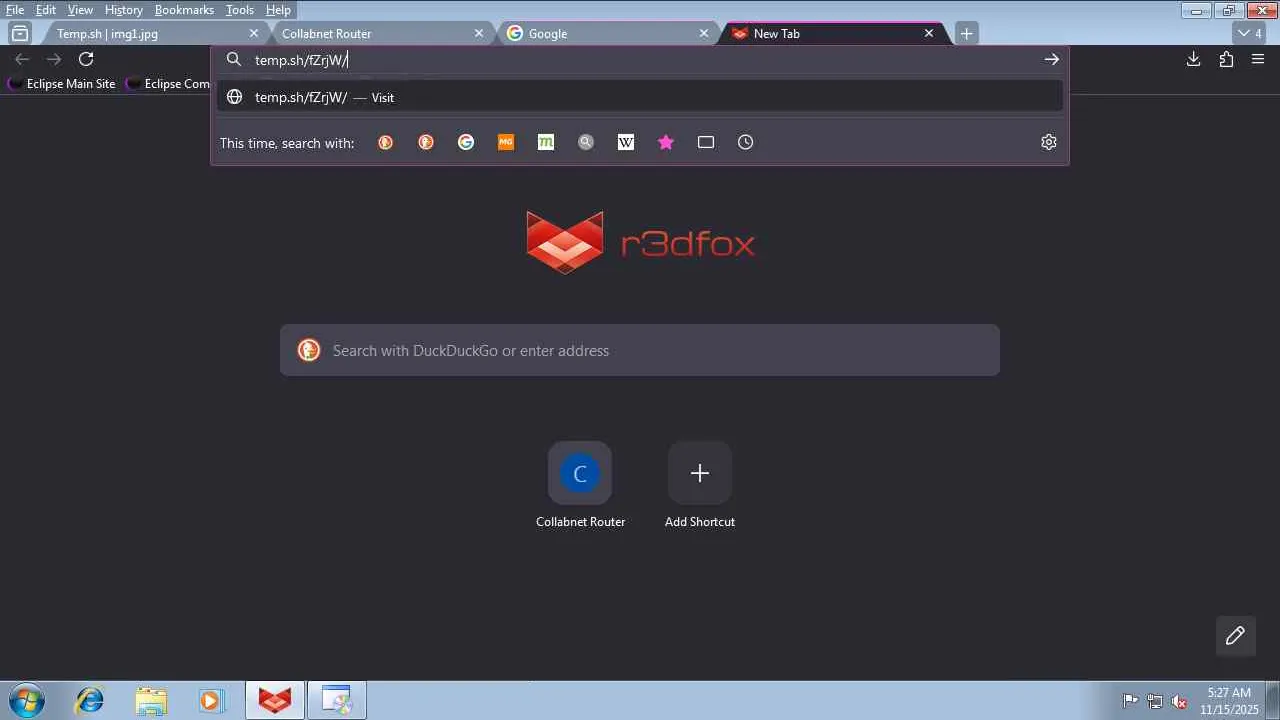Open the Extensions puzzle icon

click(1226, 60)
